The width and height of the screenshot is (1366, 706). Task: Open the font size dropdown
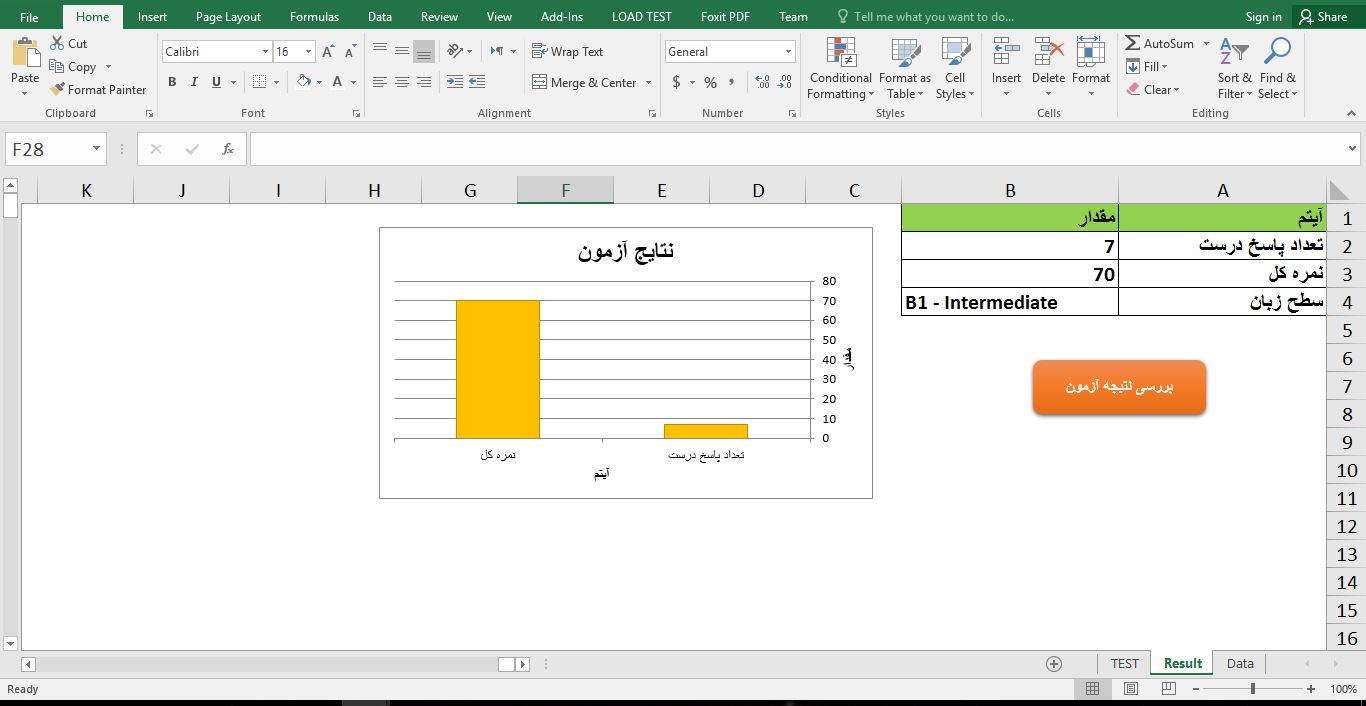[x=308, y=51]
